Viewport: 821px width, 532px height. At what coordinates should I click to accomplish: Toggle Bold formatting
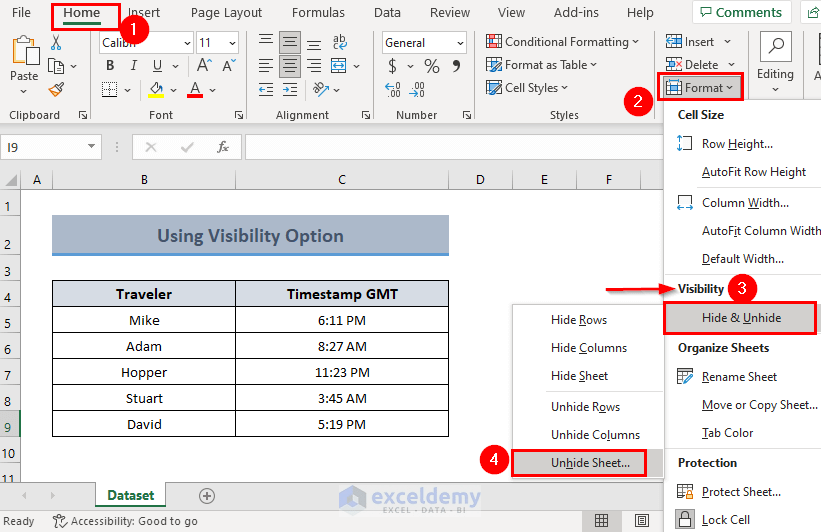pos(109,65)
